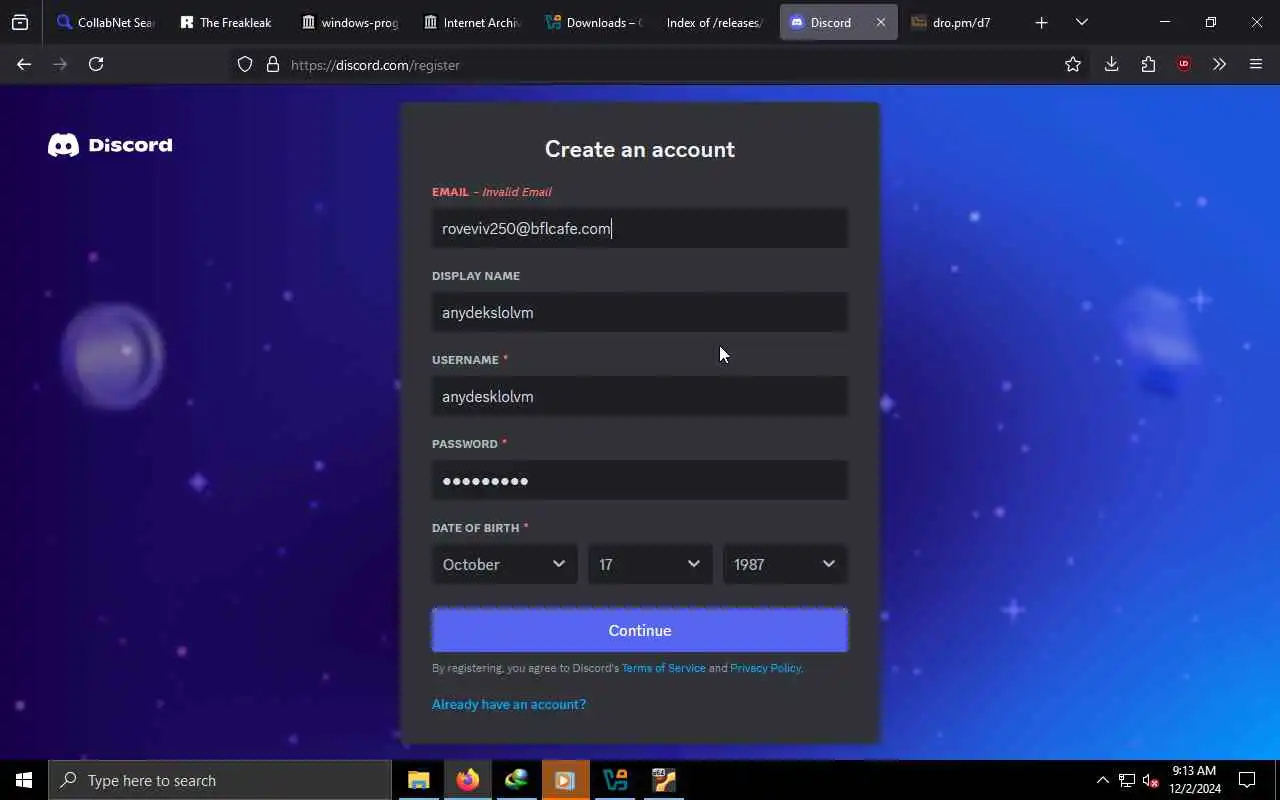1280x800 pixels.
Task: Reload the Discord register page
Action: (x=96, y=64)
